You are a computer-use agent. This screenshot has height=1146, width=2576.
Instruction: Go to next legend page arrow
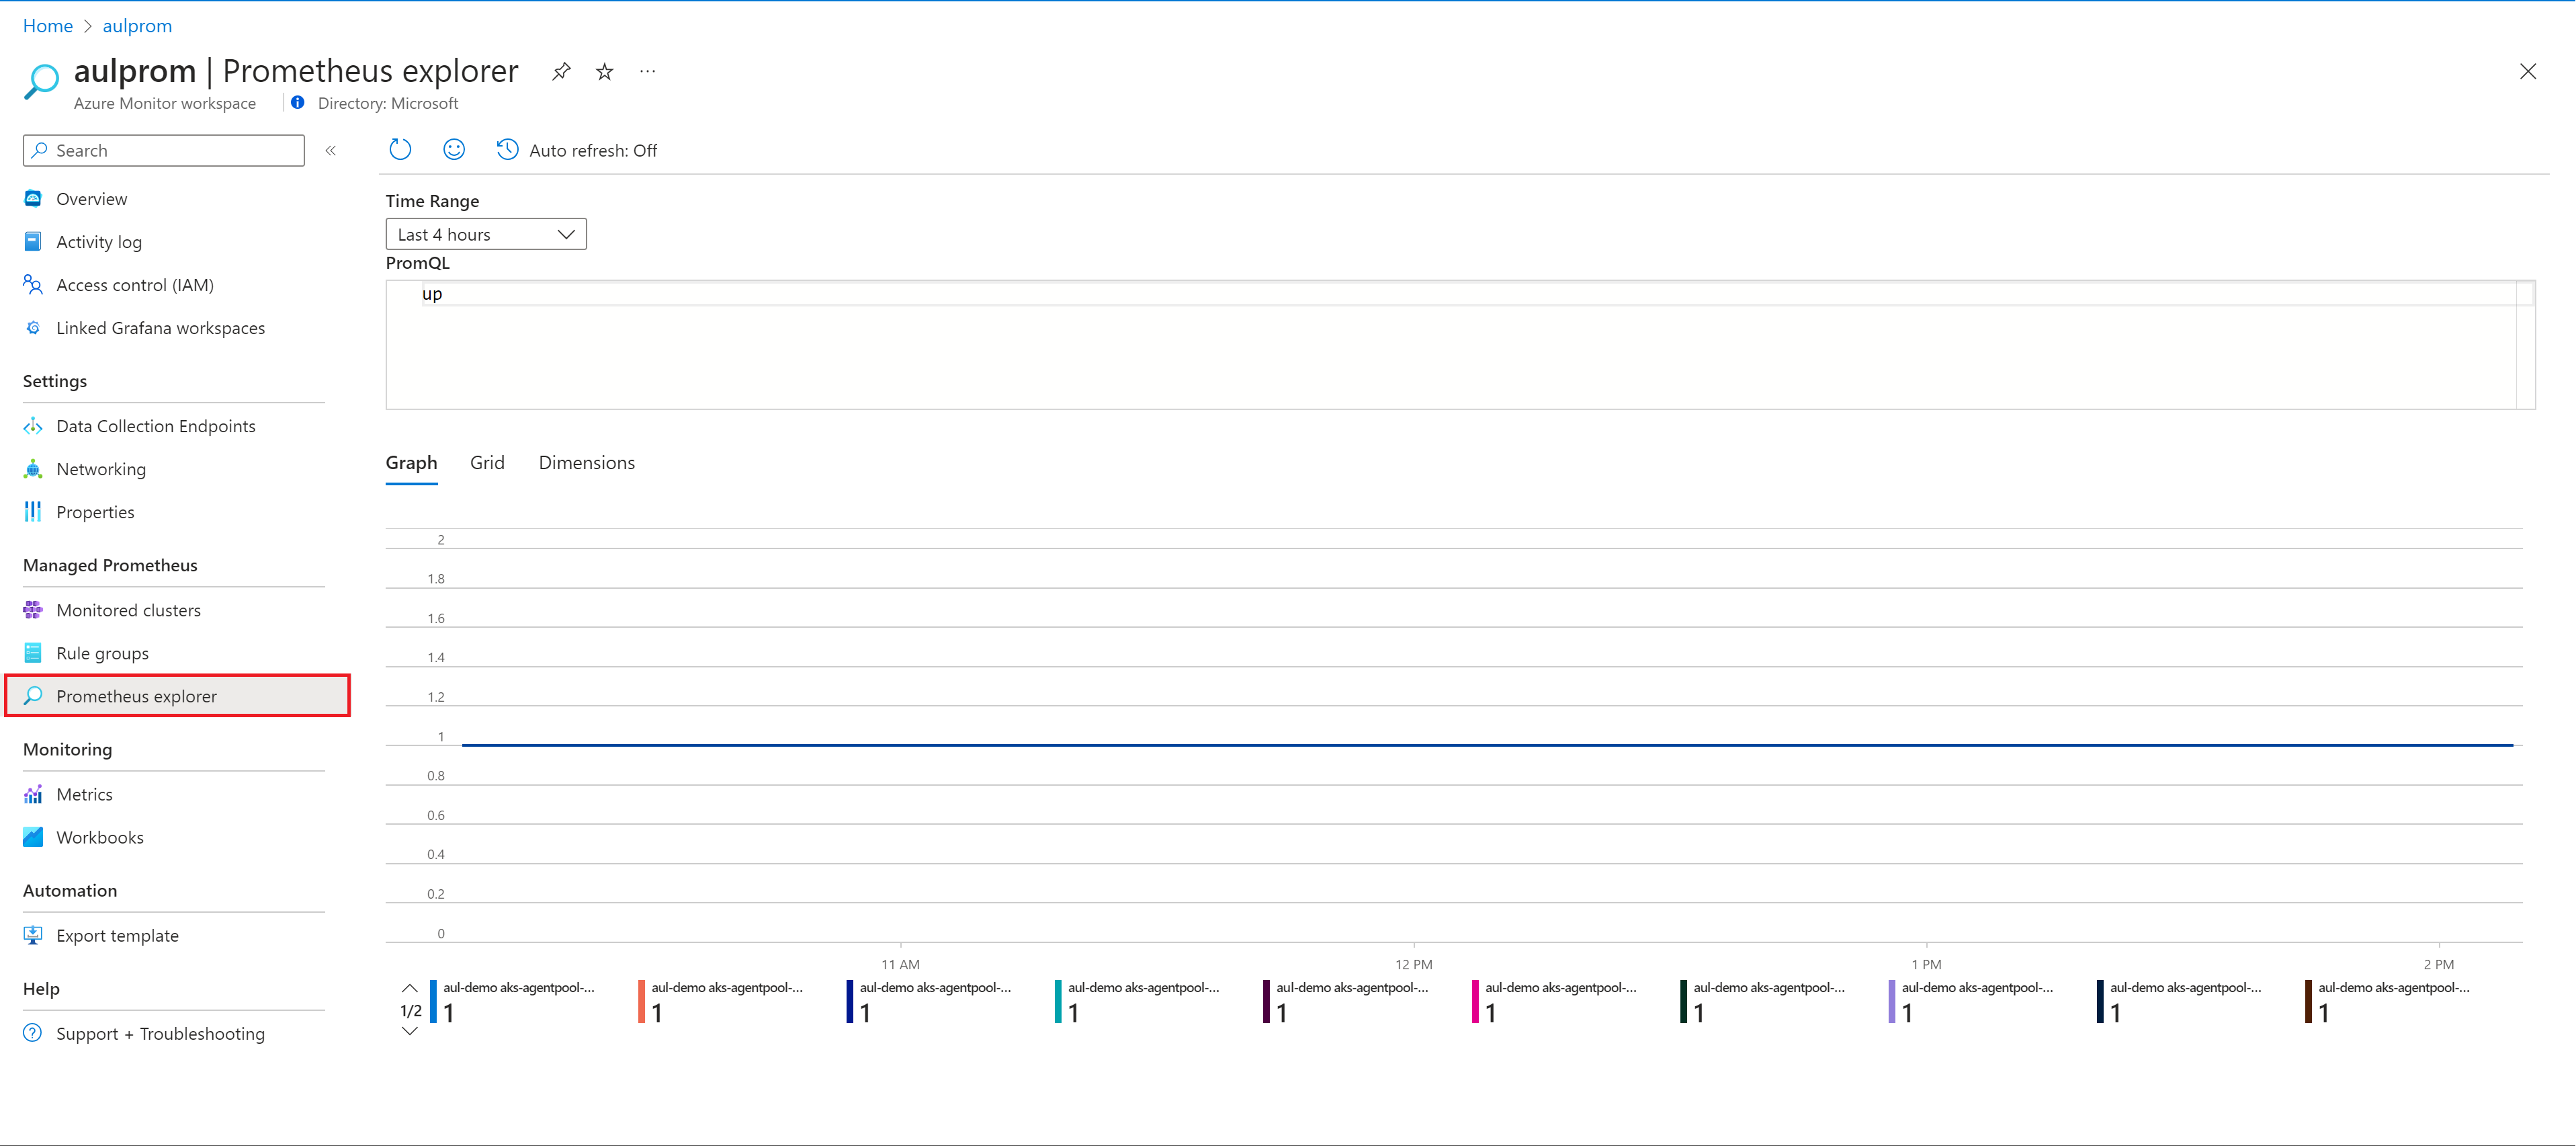(410, 1032)
